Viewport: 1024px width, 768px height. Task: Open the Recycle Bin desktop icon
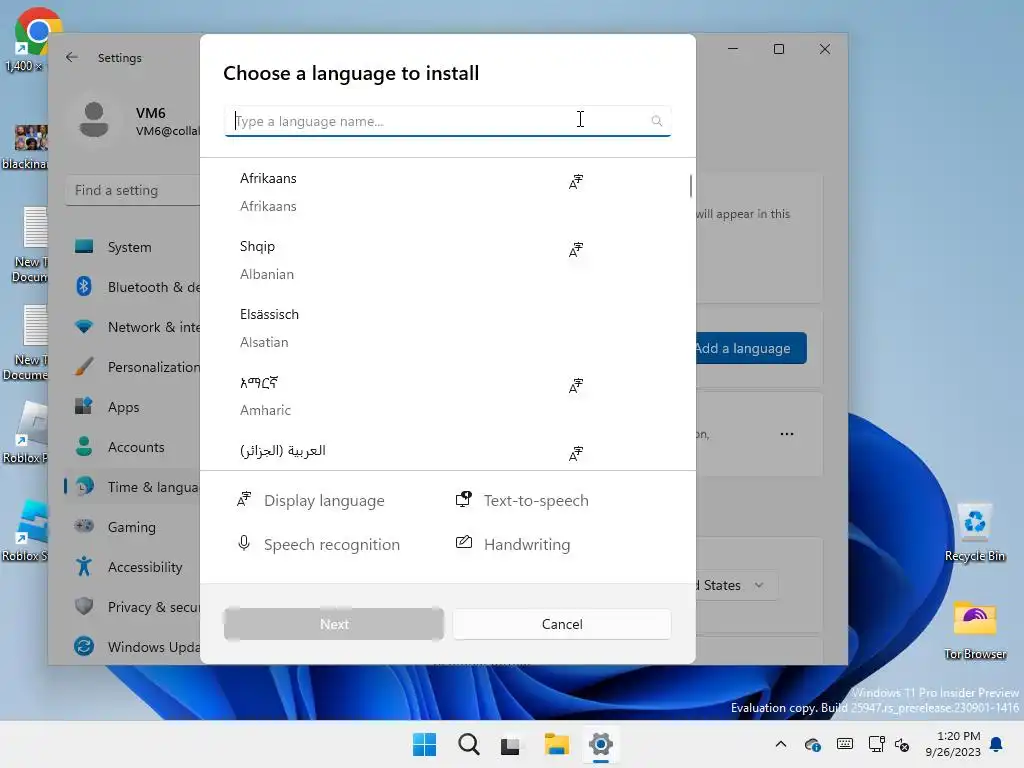click(x=974, y=532)
